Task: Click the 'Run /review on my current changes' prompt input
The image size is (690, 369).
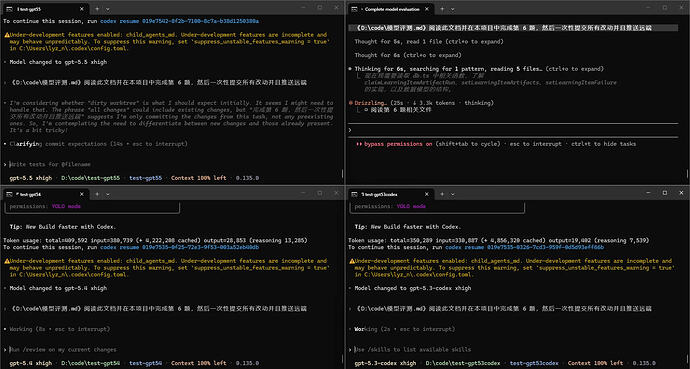Action: click(x=63, y=350)
